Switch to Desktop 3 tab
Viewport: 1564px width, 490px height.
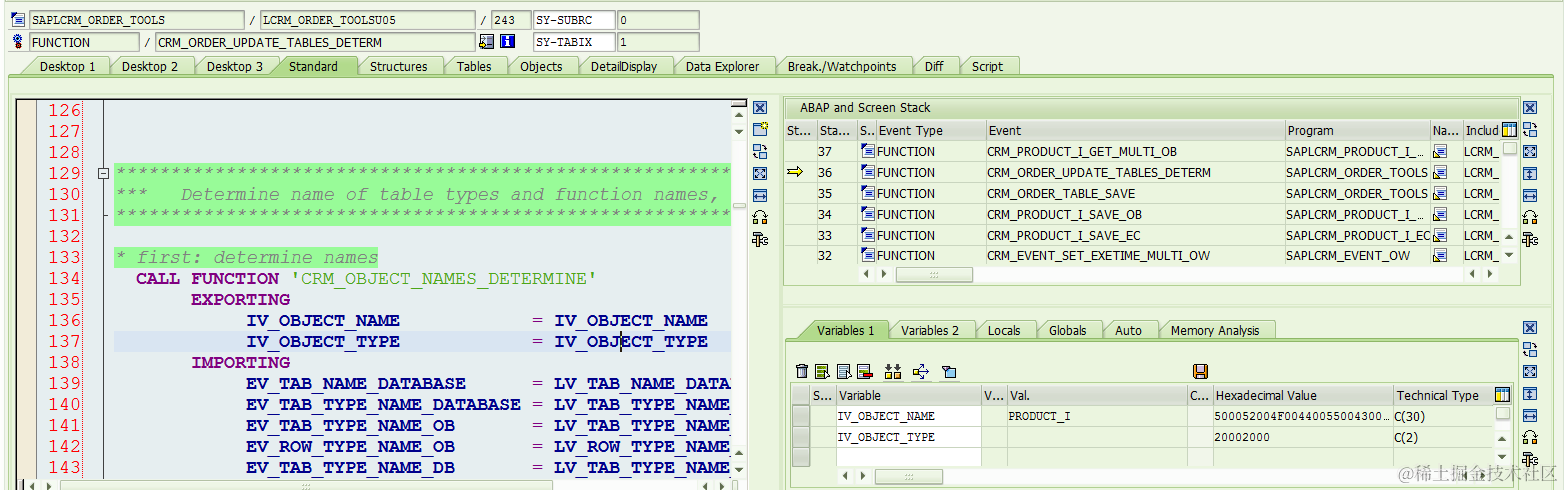click(x=235, y=66)
